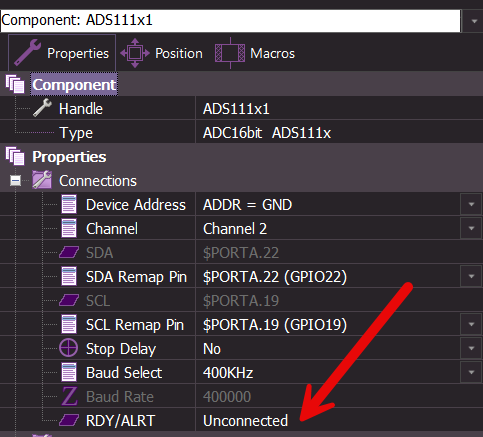Open the Macros tab
The height and width of the screenshot is (437, 483).
[255, 53]
